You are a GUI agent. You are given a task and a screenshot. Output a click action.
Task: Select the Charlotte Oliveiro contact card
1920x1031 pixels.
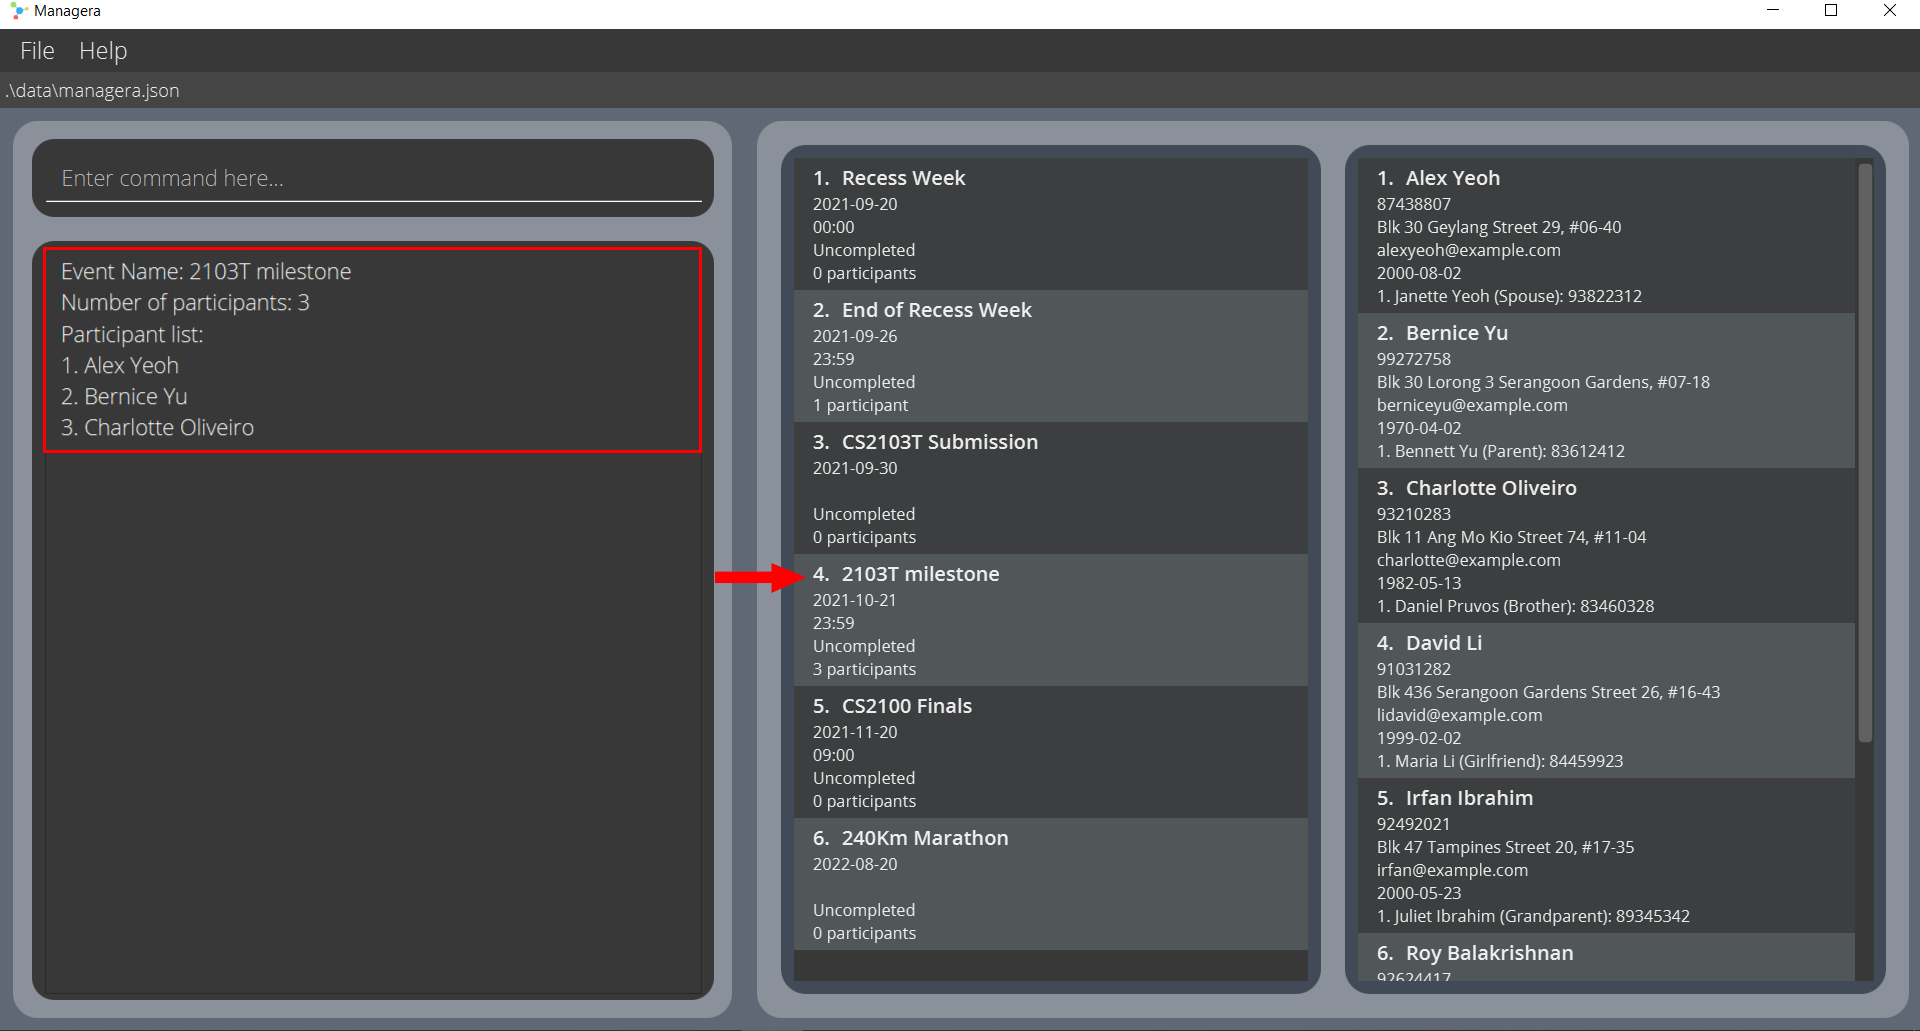(x=1606, y=545)
